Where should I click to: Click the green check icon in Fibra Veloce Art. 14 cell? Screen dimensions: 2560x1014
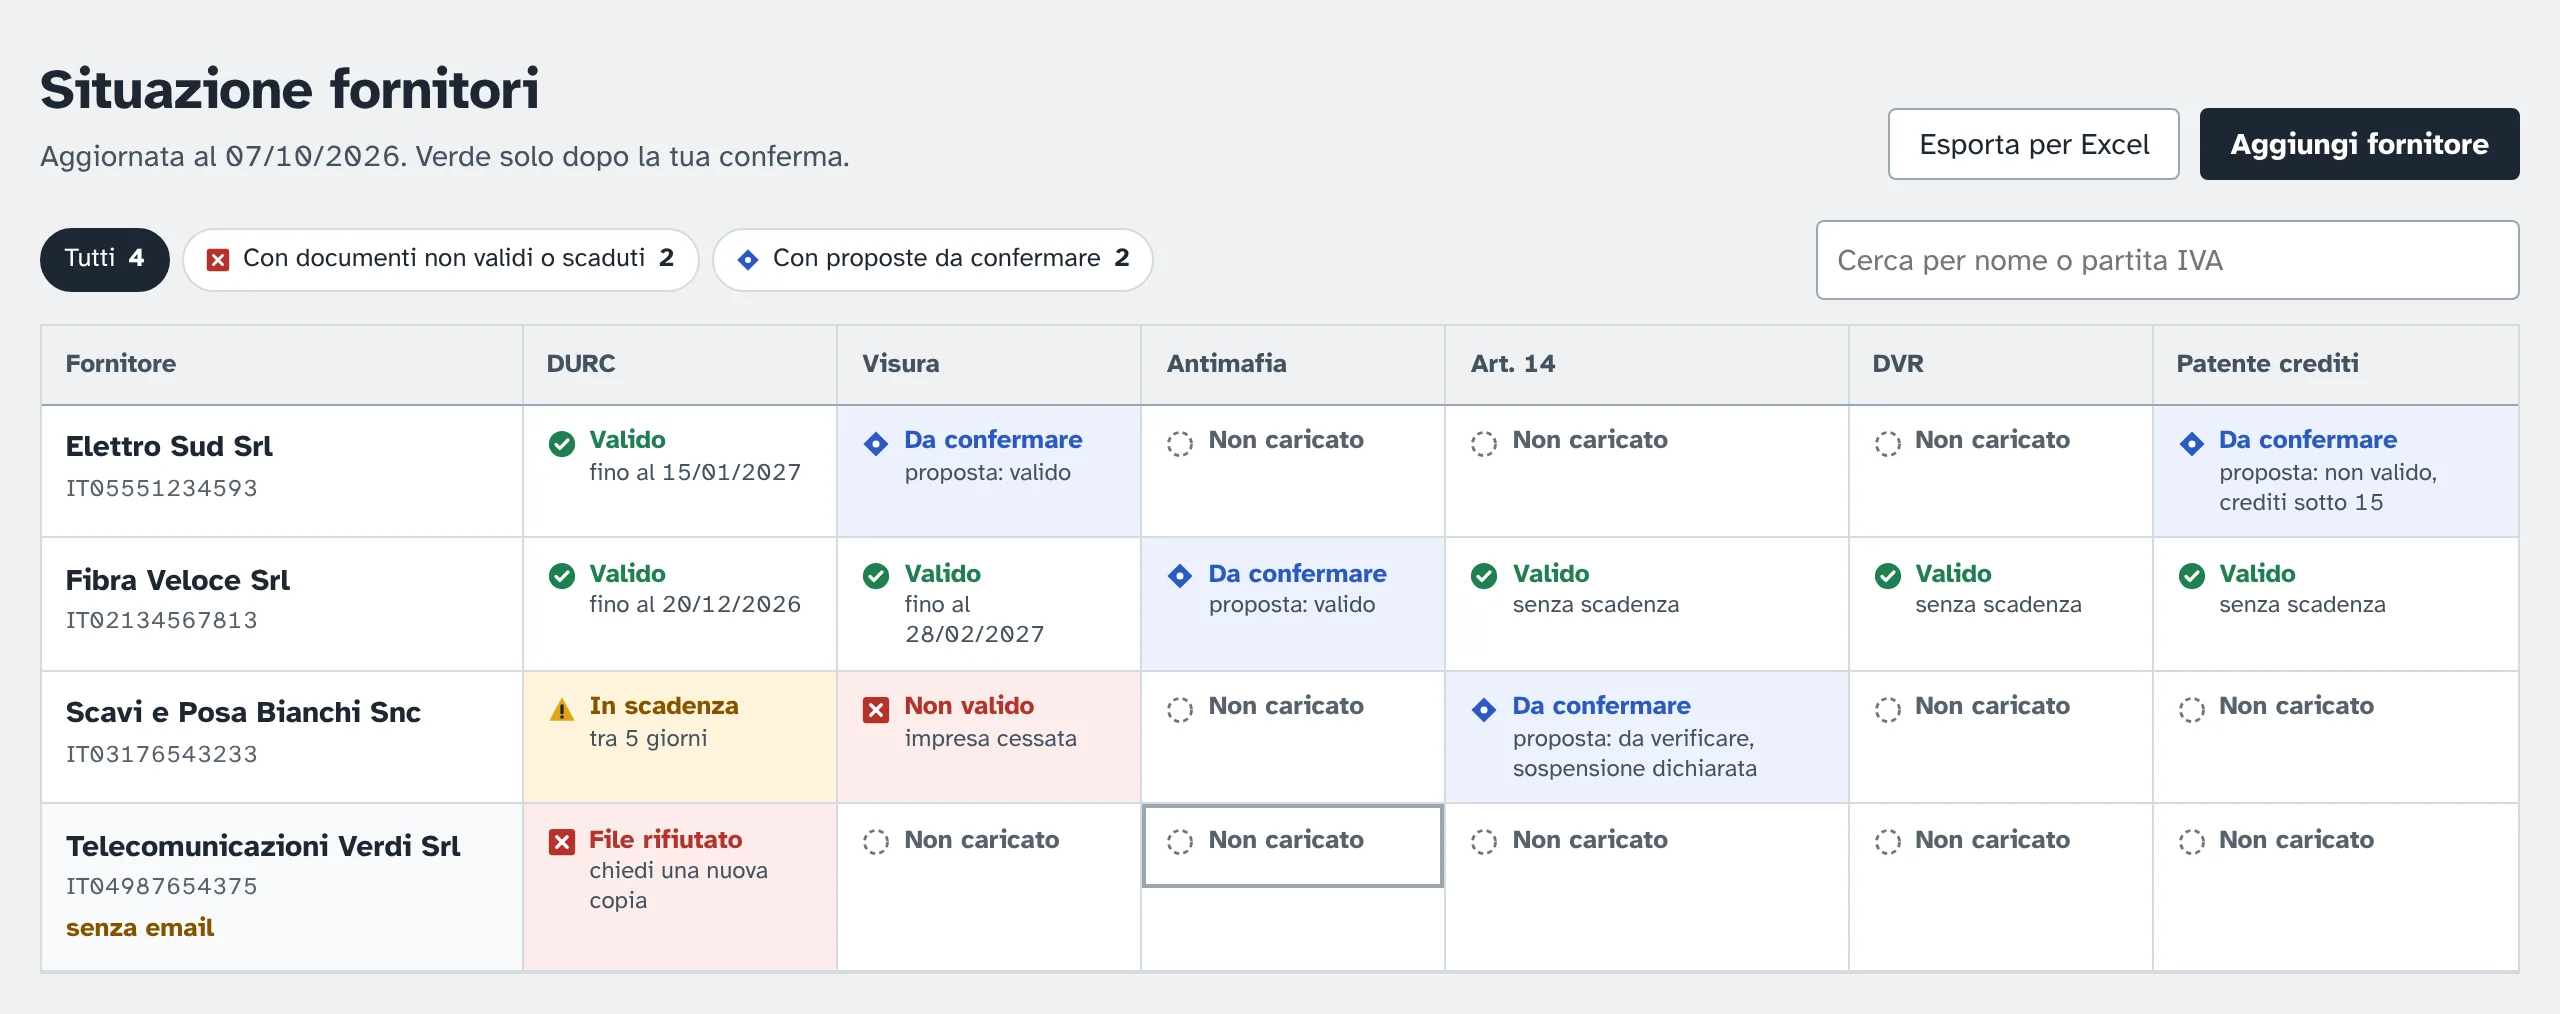[1484, 576]
